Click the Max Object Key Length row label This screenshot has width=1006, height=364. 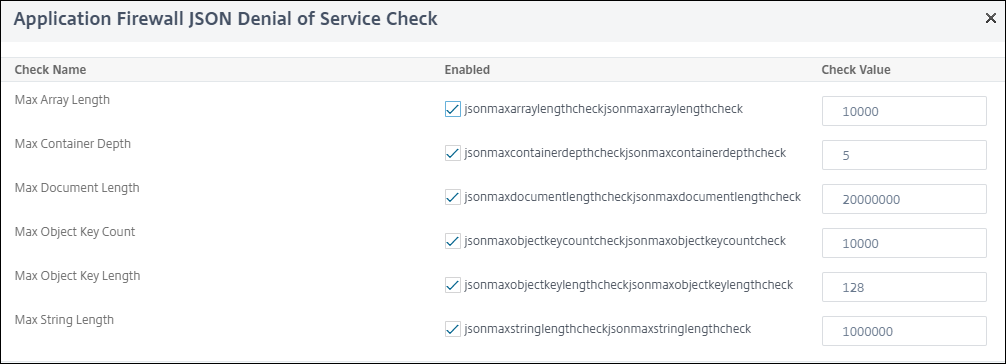tap(77, 276)
